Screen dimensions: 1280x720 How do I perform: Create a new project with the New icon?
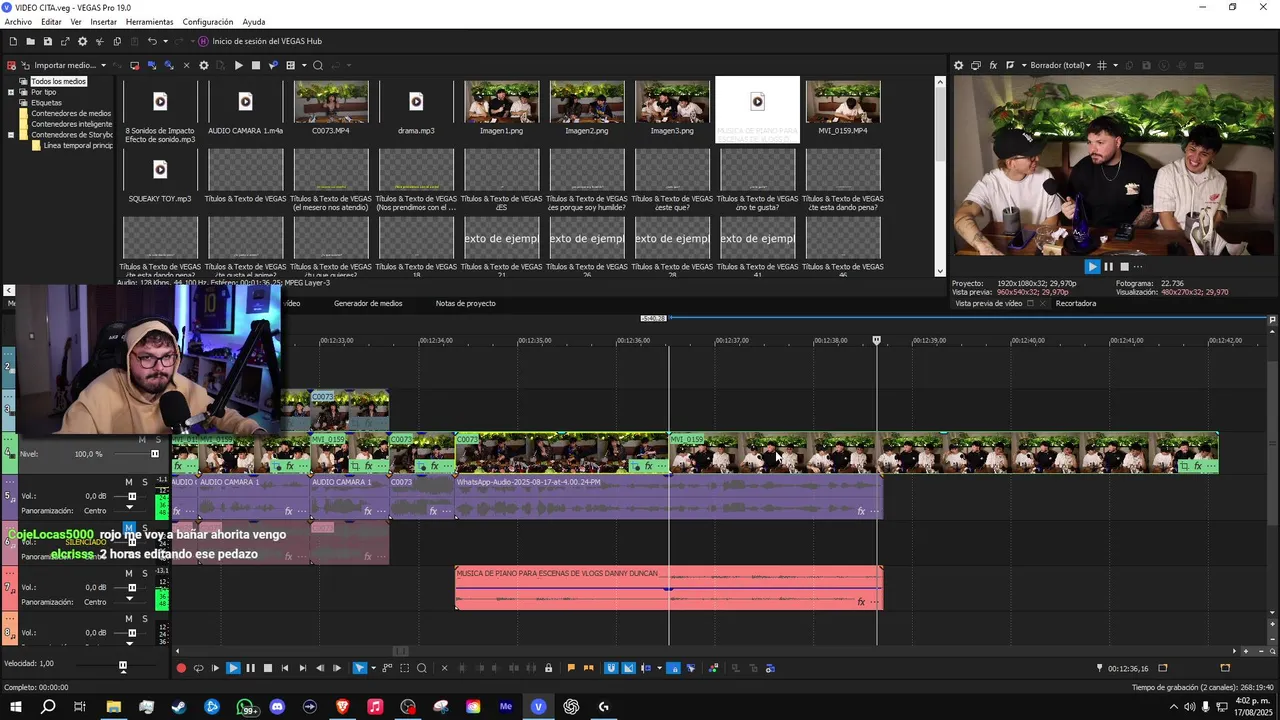pyautogui.click(x=13, y=41)
